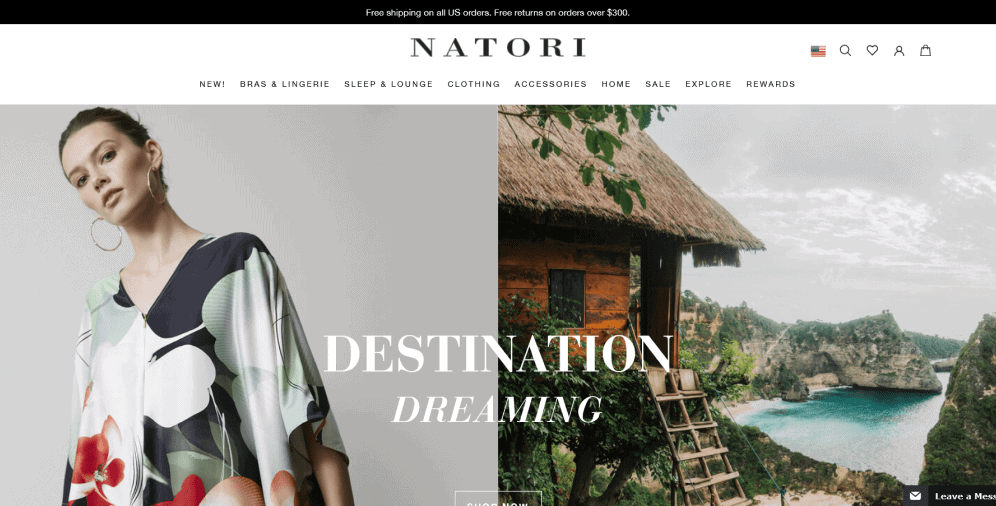Viewport: 996px width, 506px height.
Task: Select the Home navigation item
Action: click(x=616, y=84)
